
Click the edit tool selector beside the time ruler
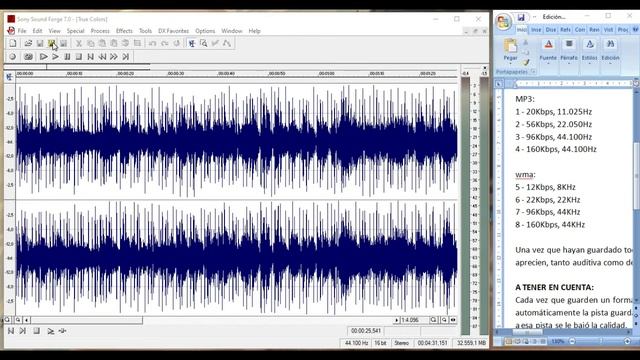click(x=9, y=77)
